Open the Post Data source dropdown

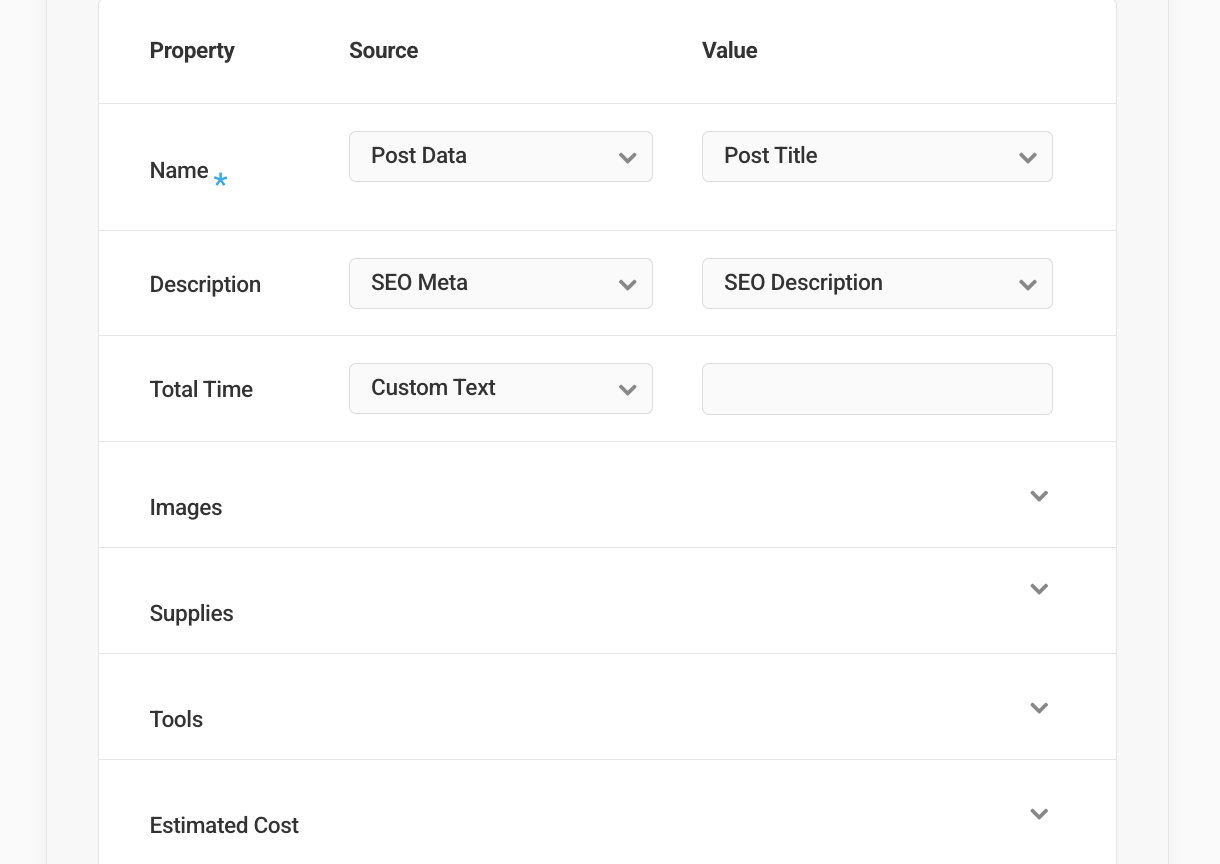coord(500,156)
